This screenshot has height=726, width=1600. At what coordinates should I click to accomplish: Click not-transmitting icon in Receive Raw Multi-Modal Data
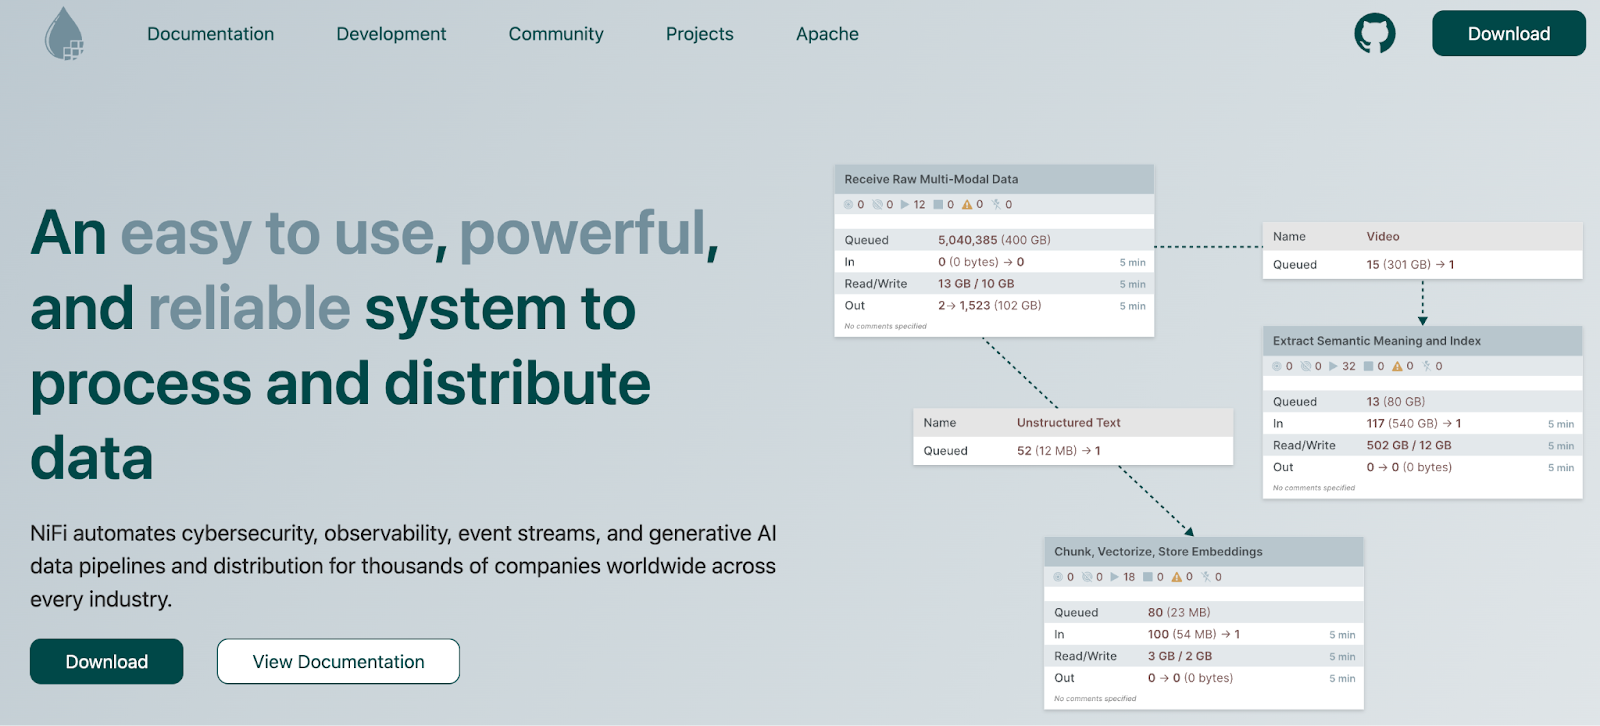point(877,204)
